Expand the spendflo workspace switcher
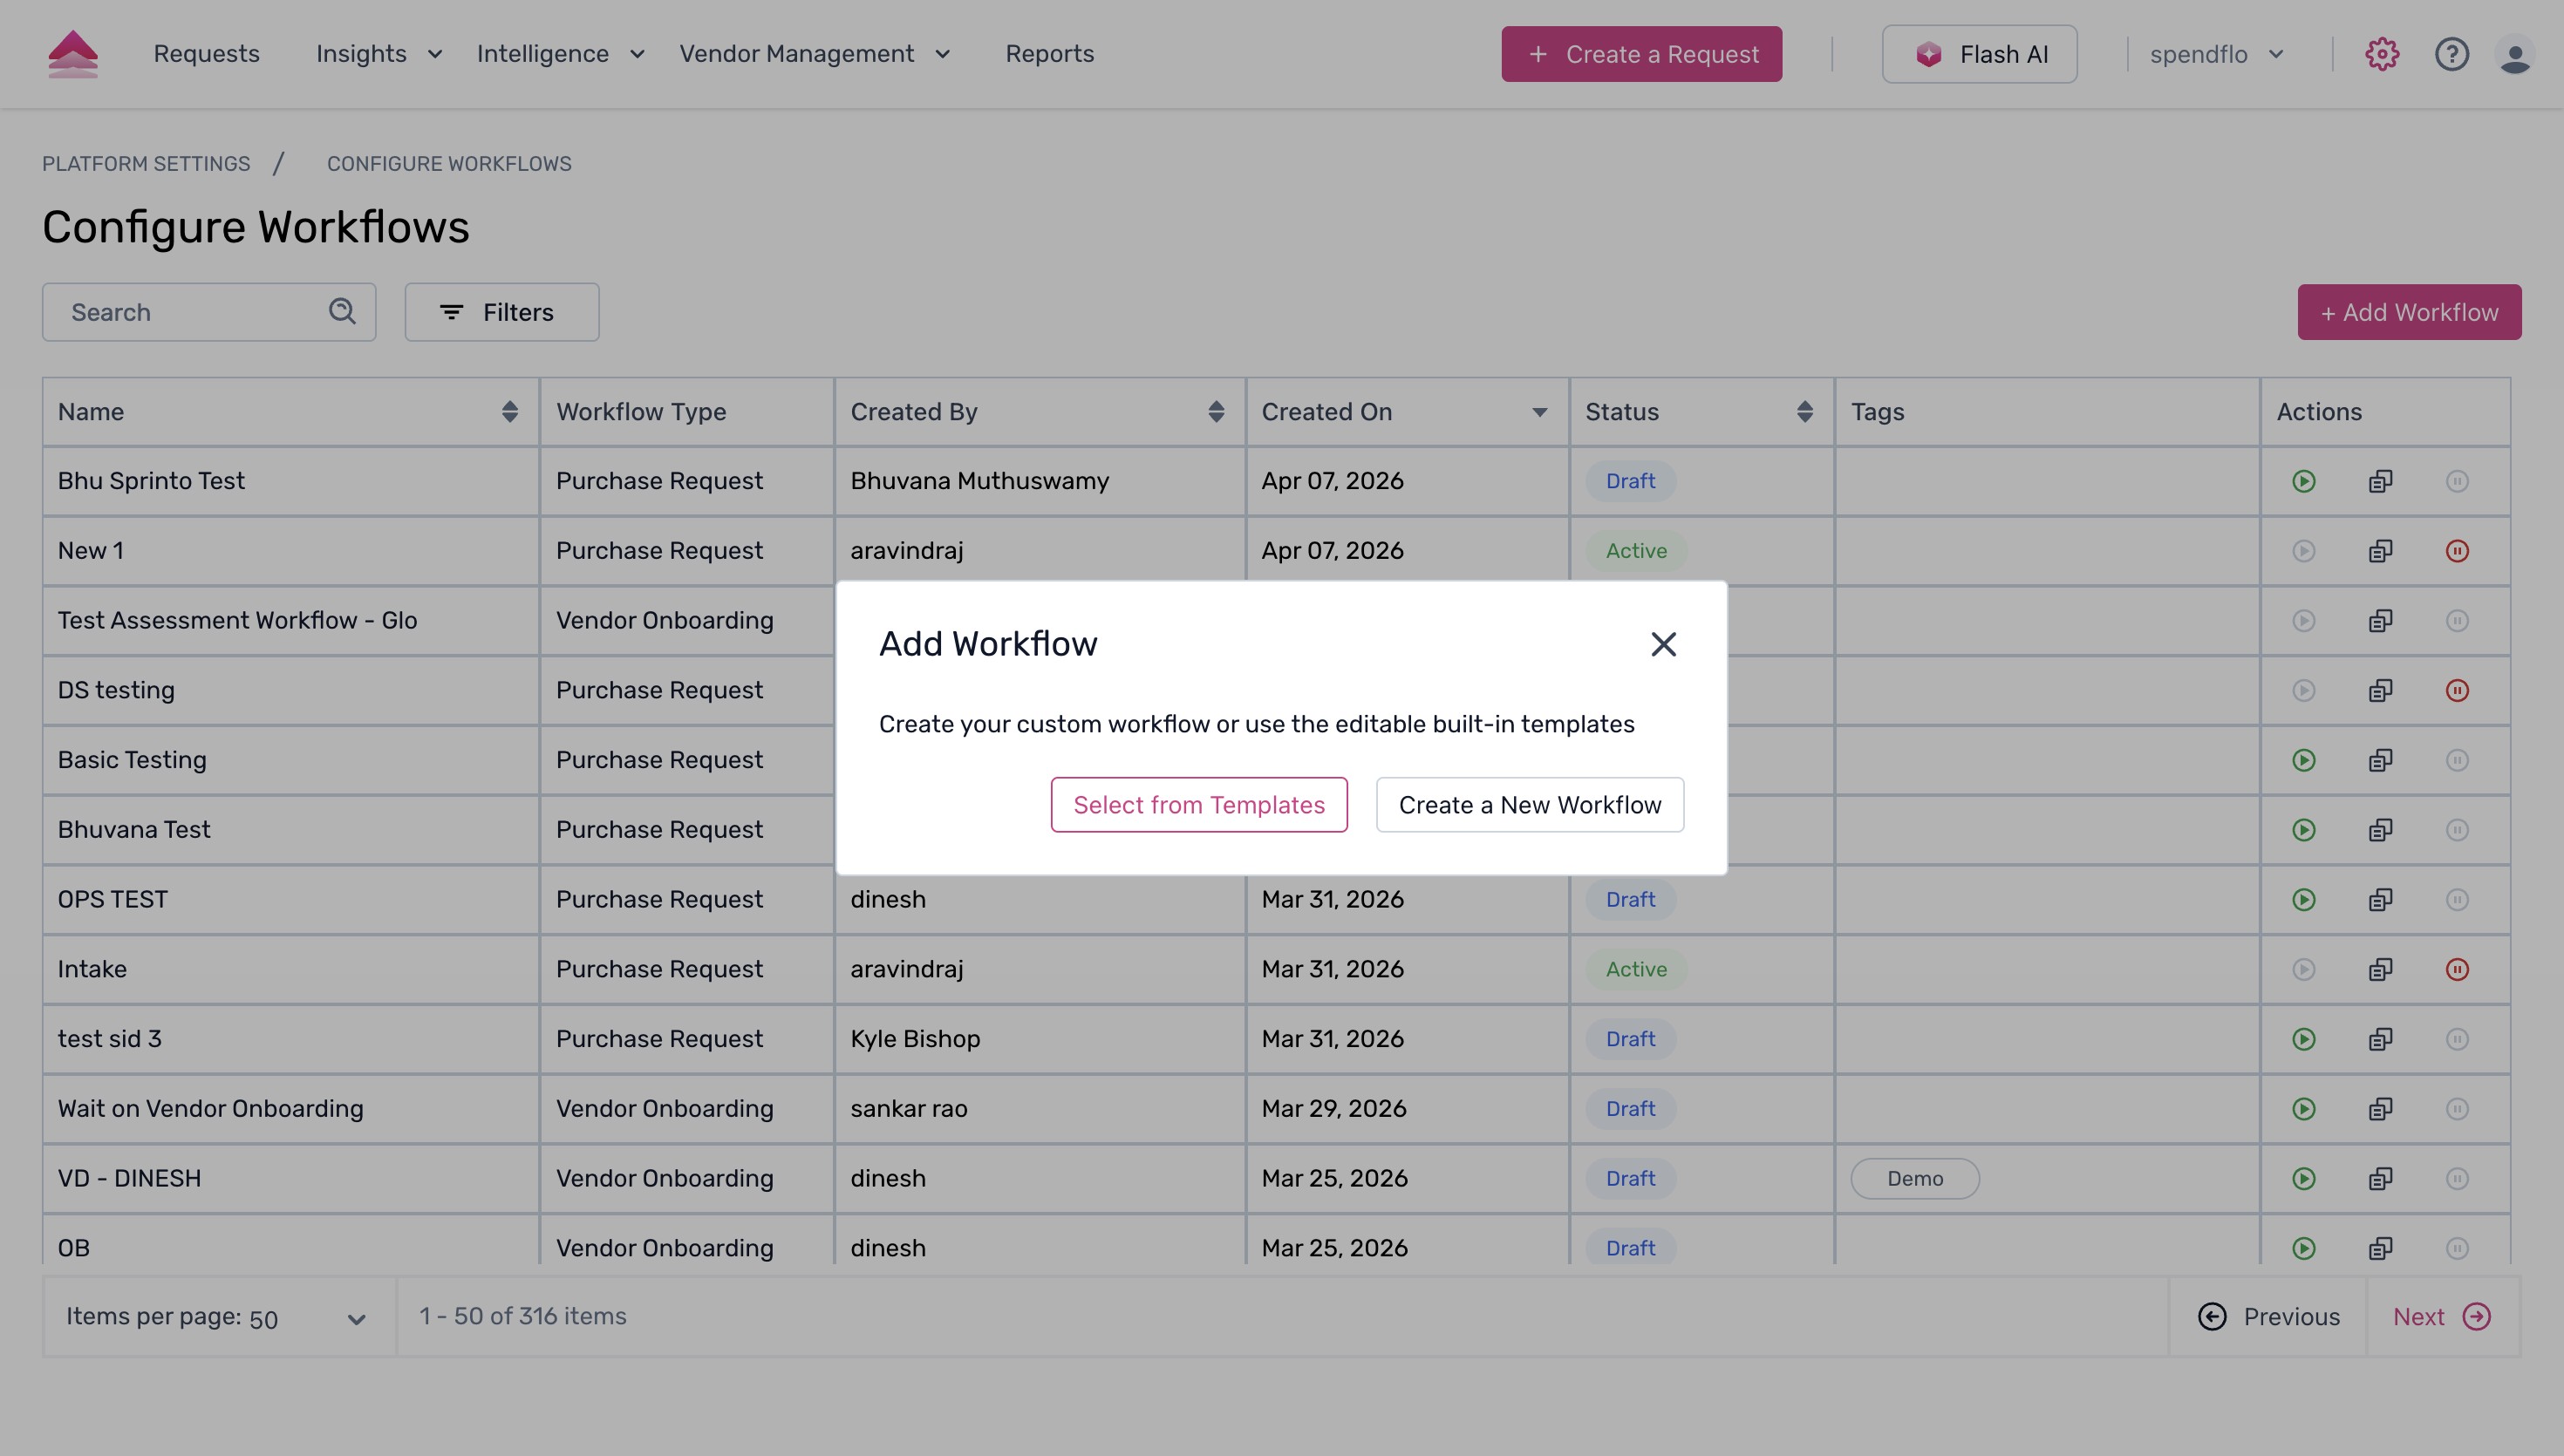2564x1456 pixels. coord(2216,54)
